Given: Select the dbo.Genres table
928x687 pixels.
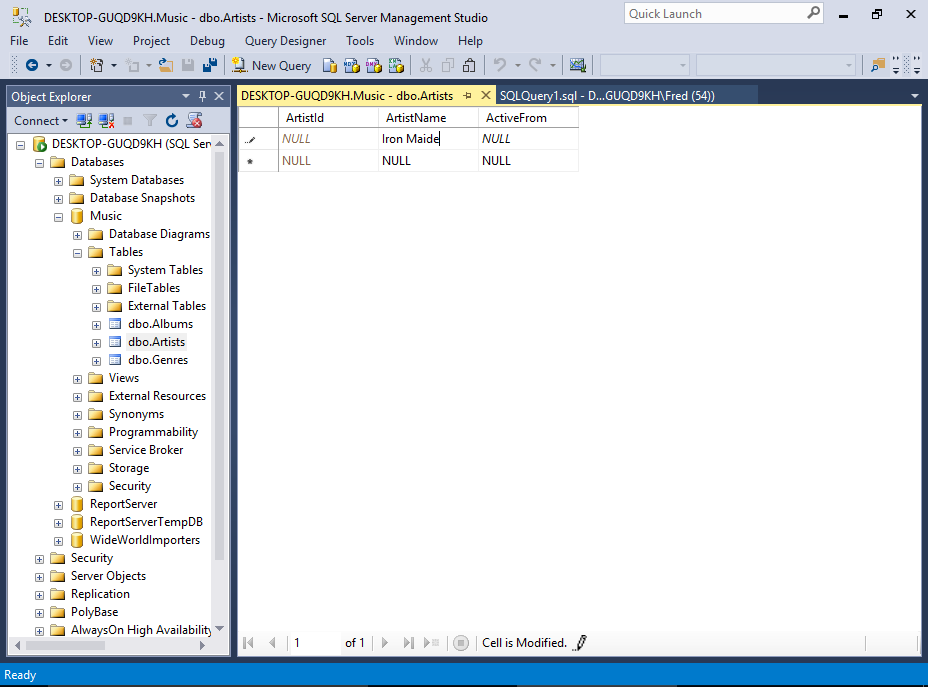Looking at the screenshot, I should pyautogui.click(x=160, y=359).
